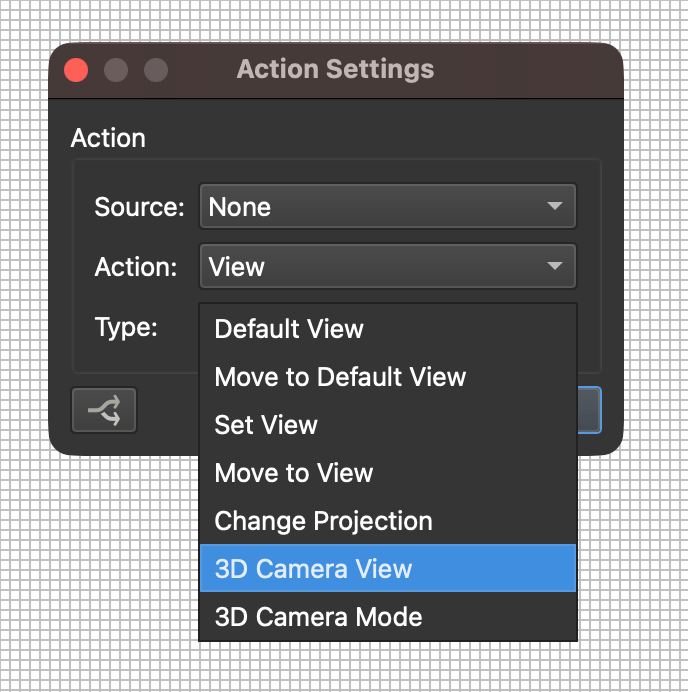Click the Action section heading
This screenshot has height=692, width=688.
coord(108,138)
